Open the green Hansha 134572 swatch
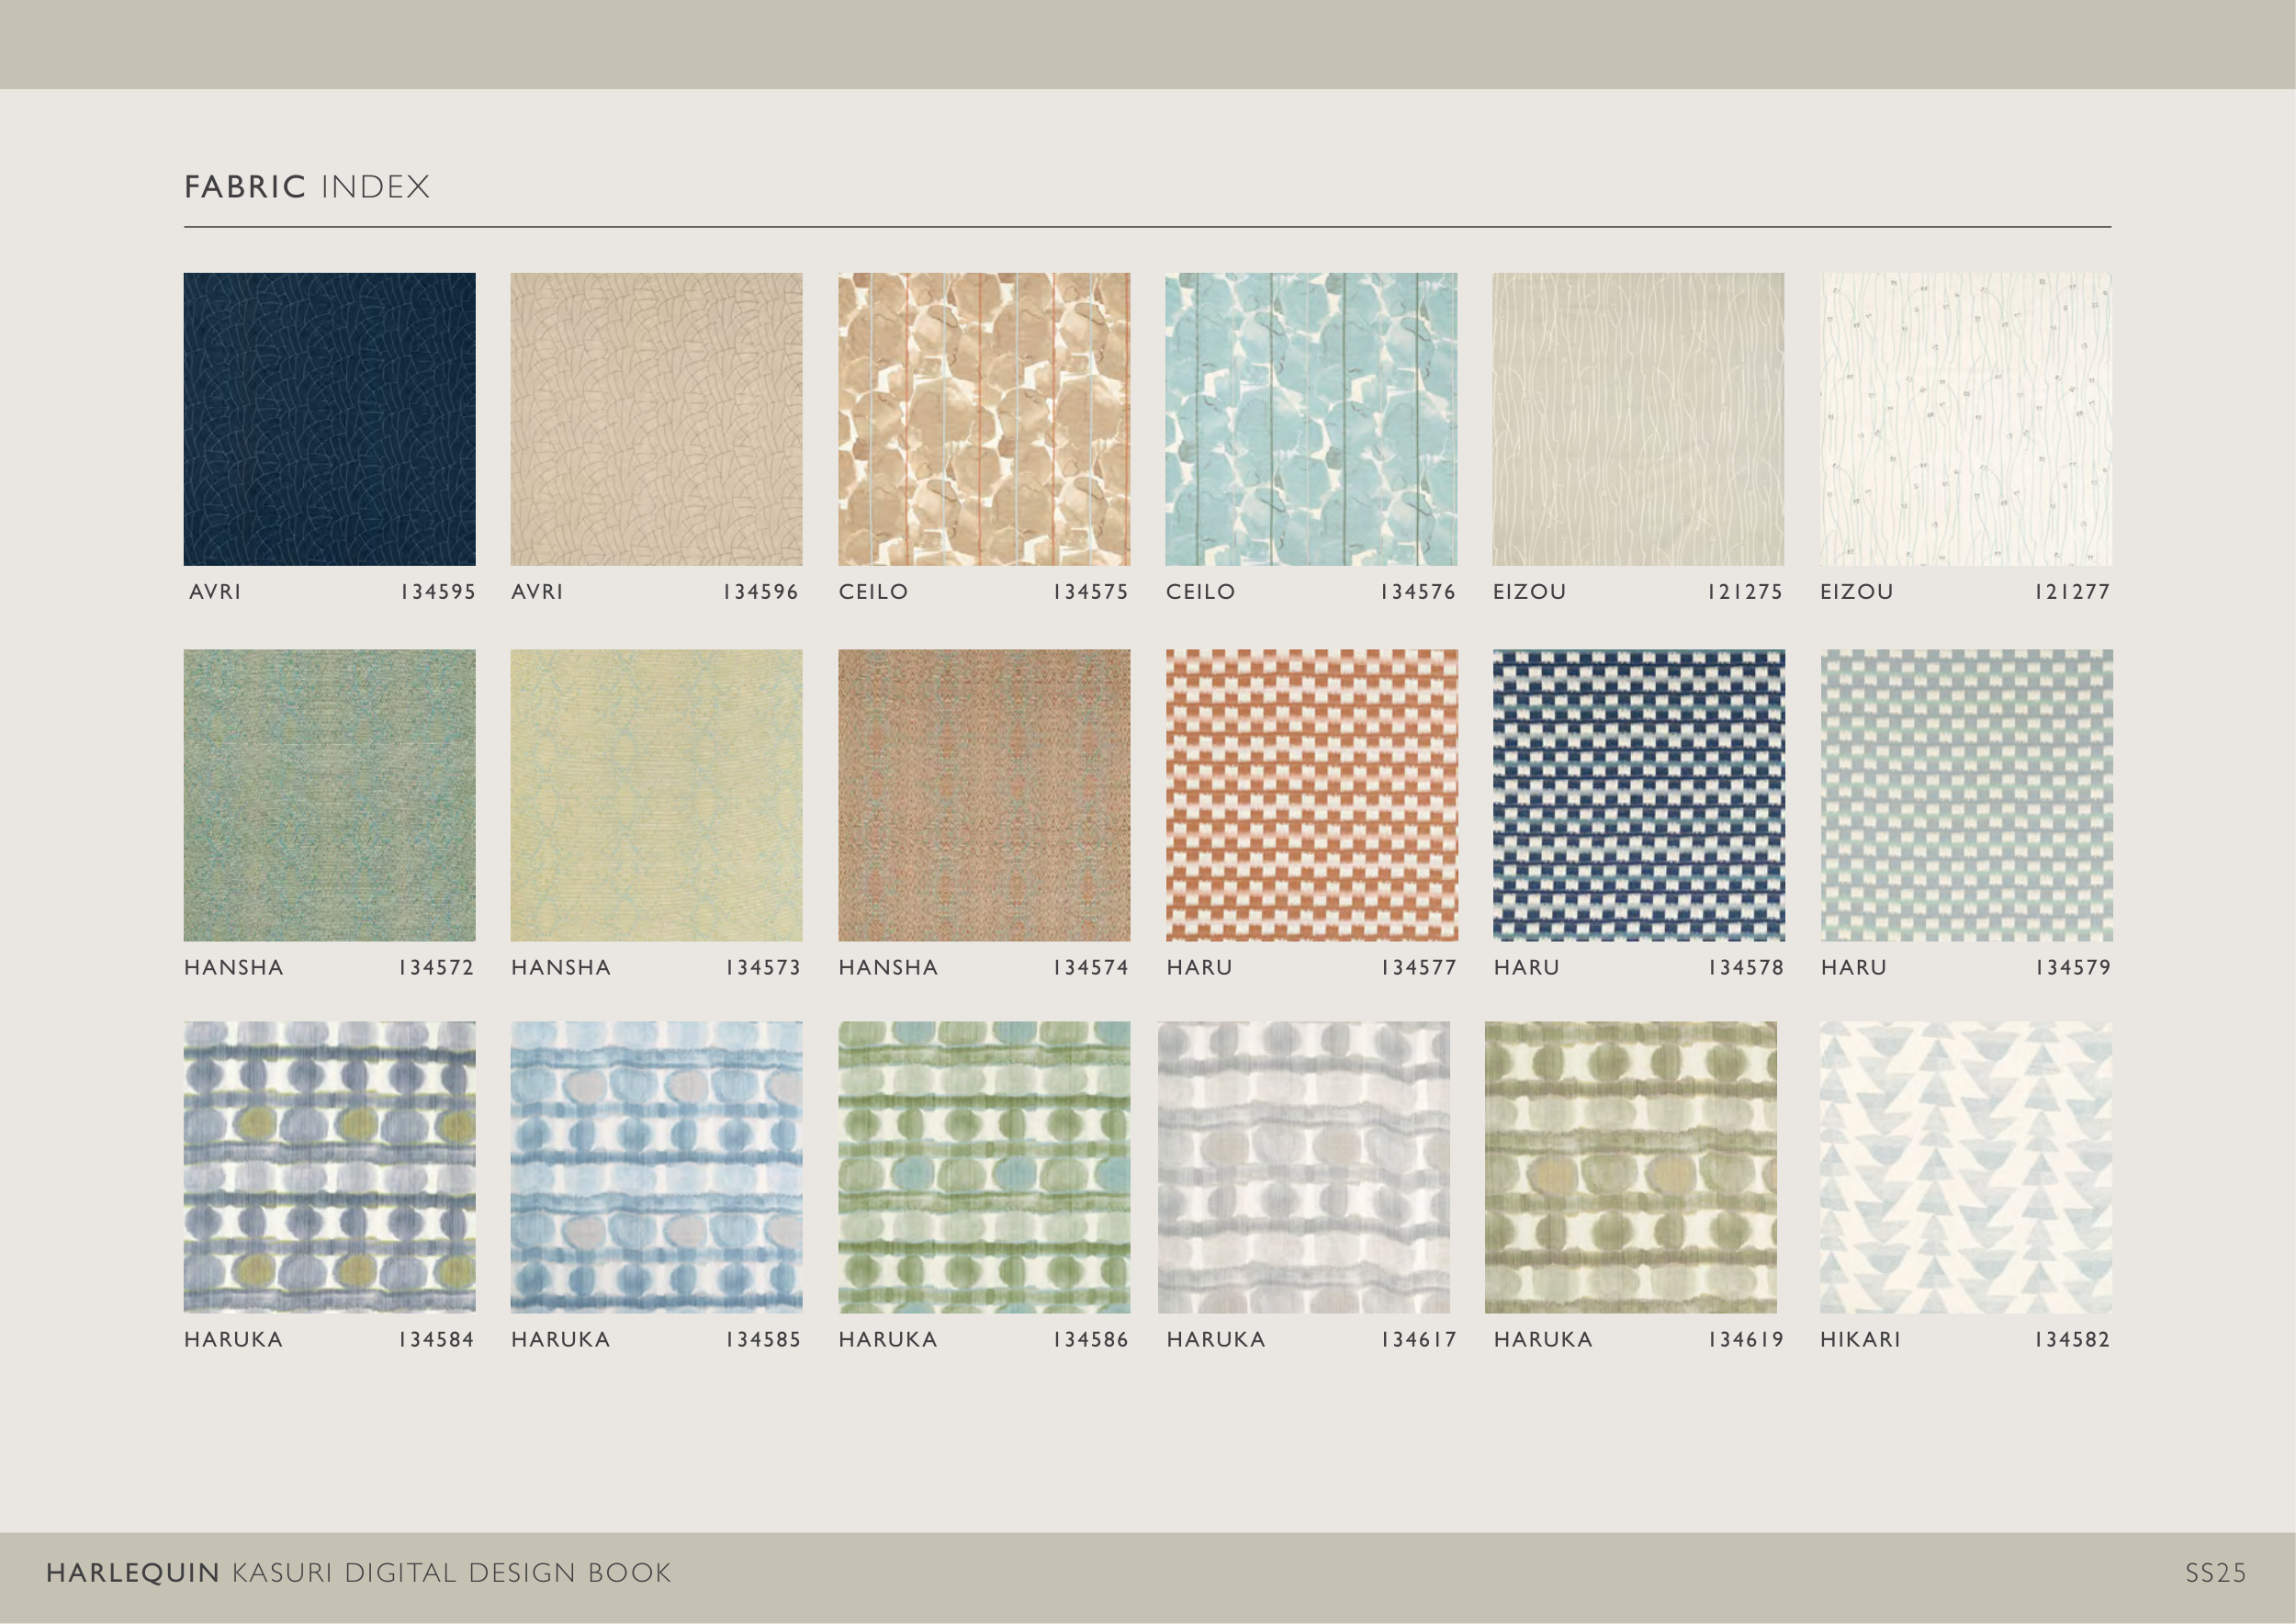 pos(329,795)
